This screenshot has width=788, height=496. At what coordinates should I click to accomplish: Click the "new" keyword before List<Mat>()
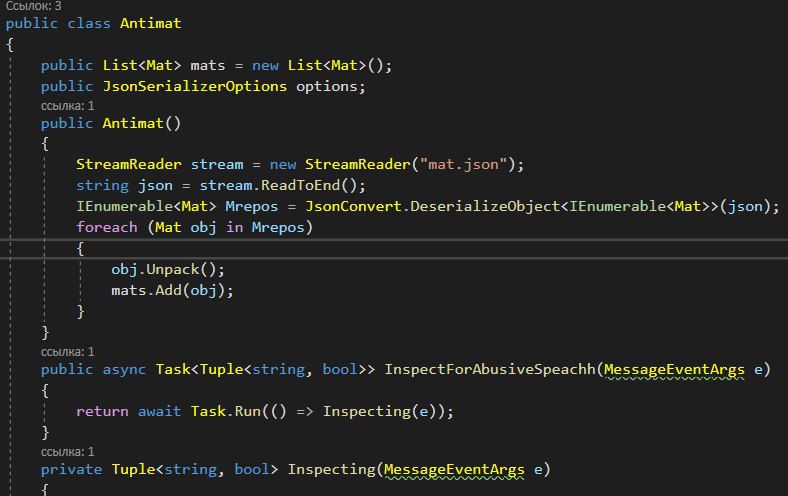pos(265,65)
